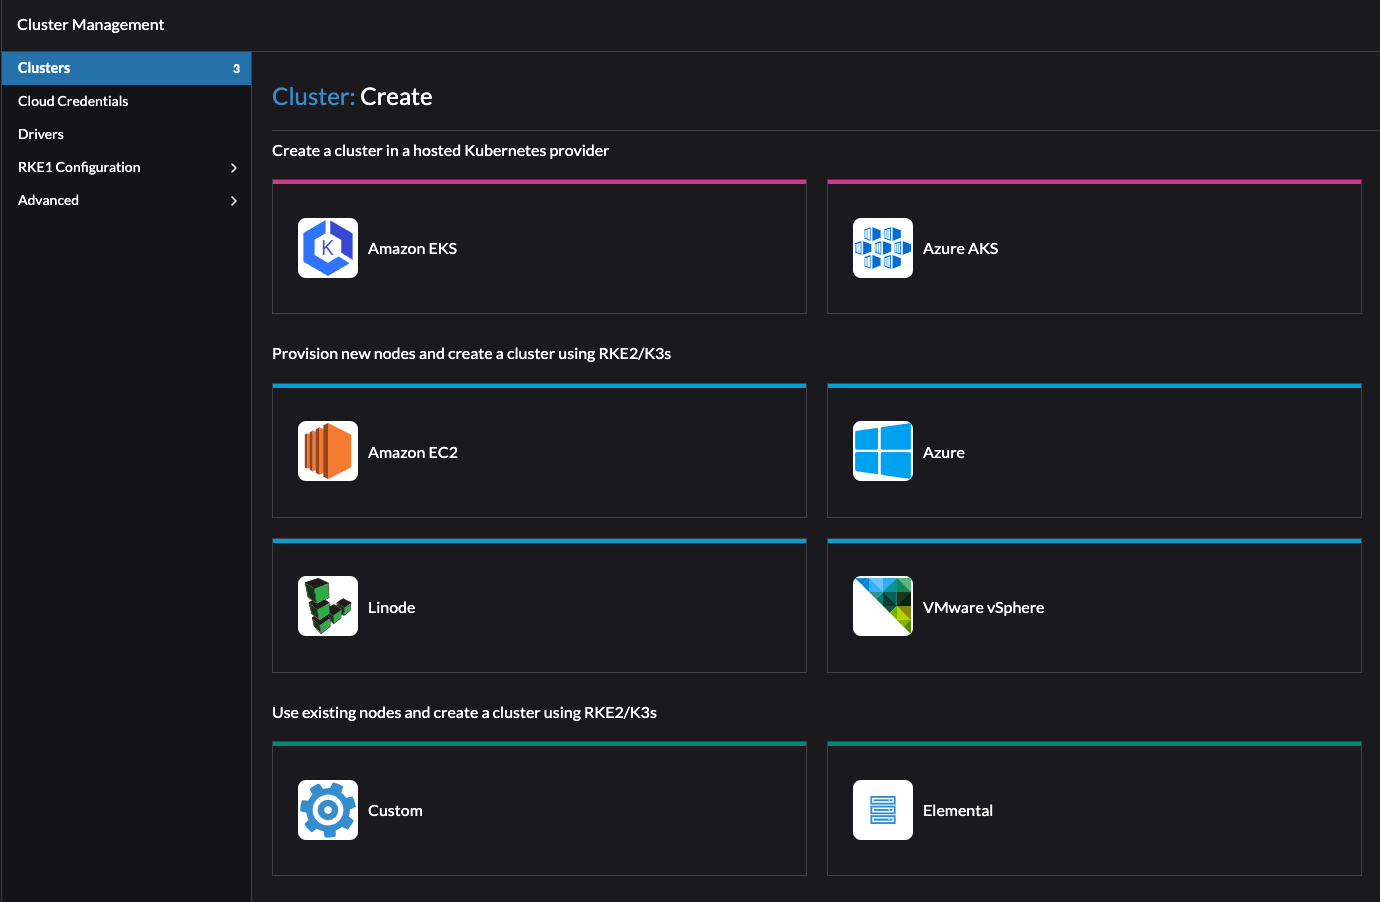Choose the Azure AKS provider label
Image resolution: width=1380 pixels, height=902 pixels.
click(960, 248)
